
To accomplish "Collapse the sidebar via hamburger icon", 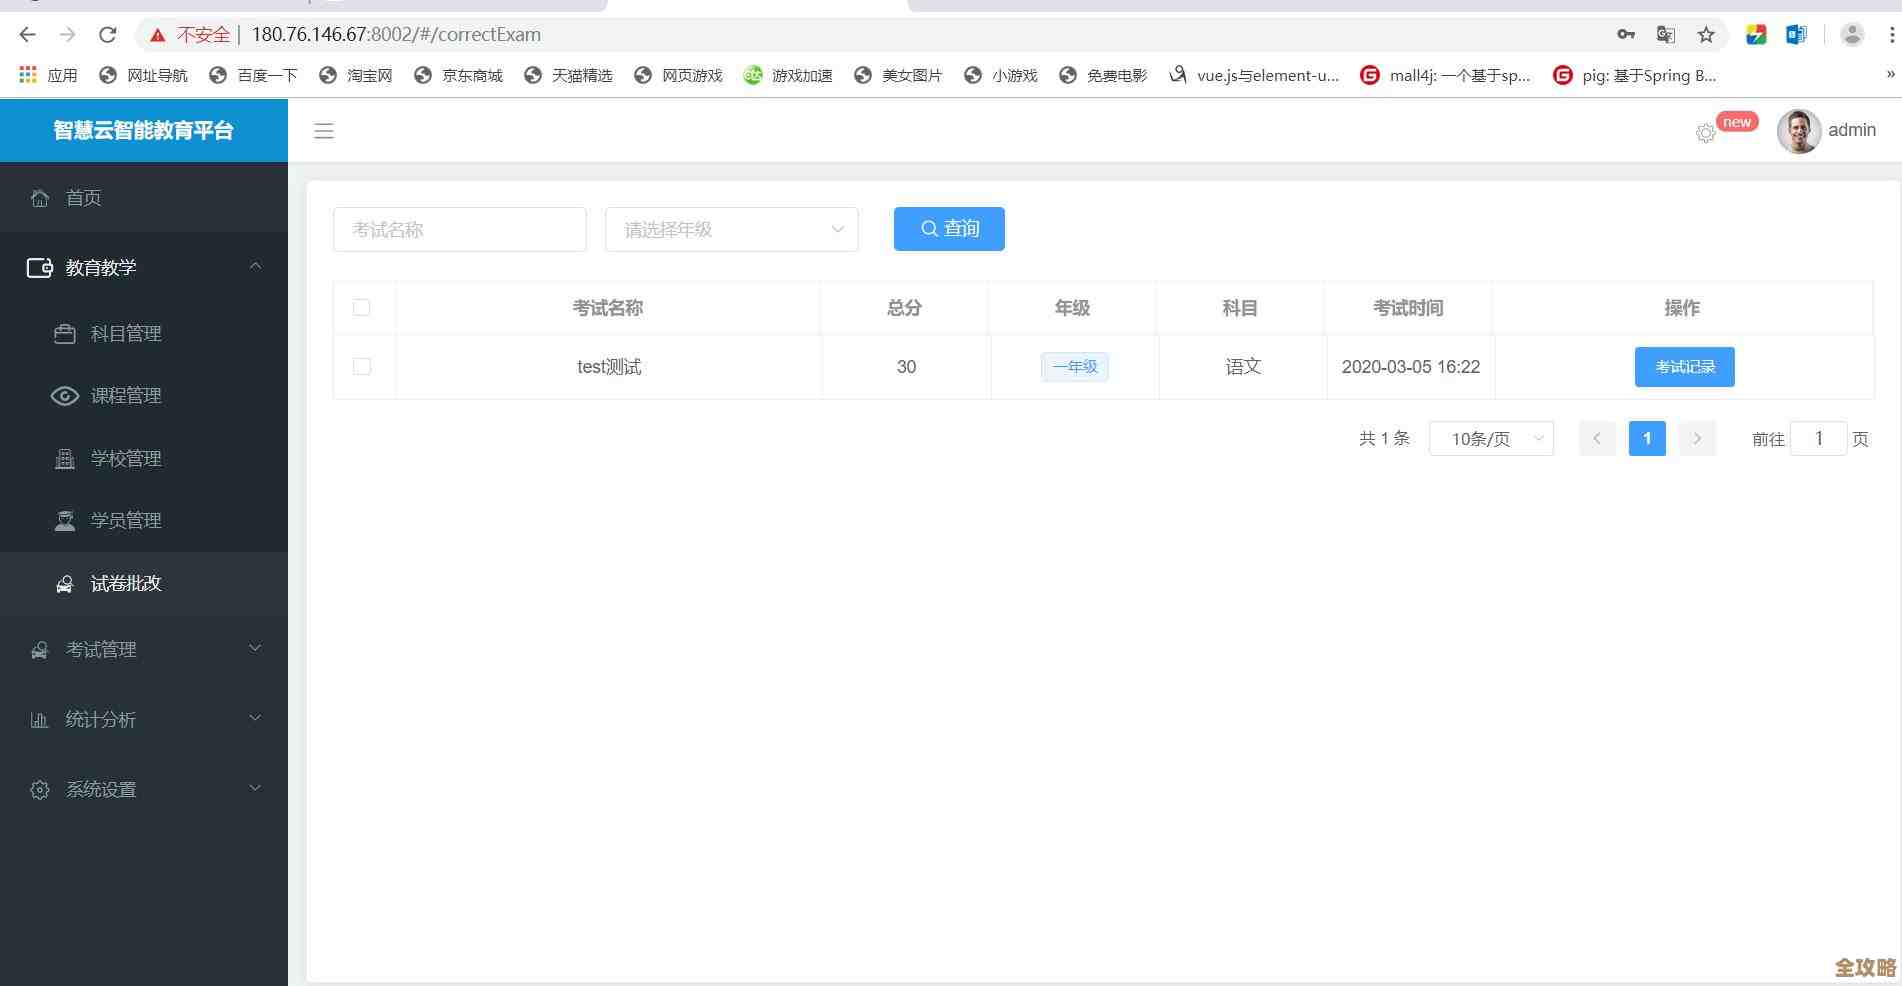I will pyautogui.click(x=324, y=131).
